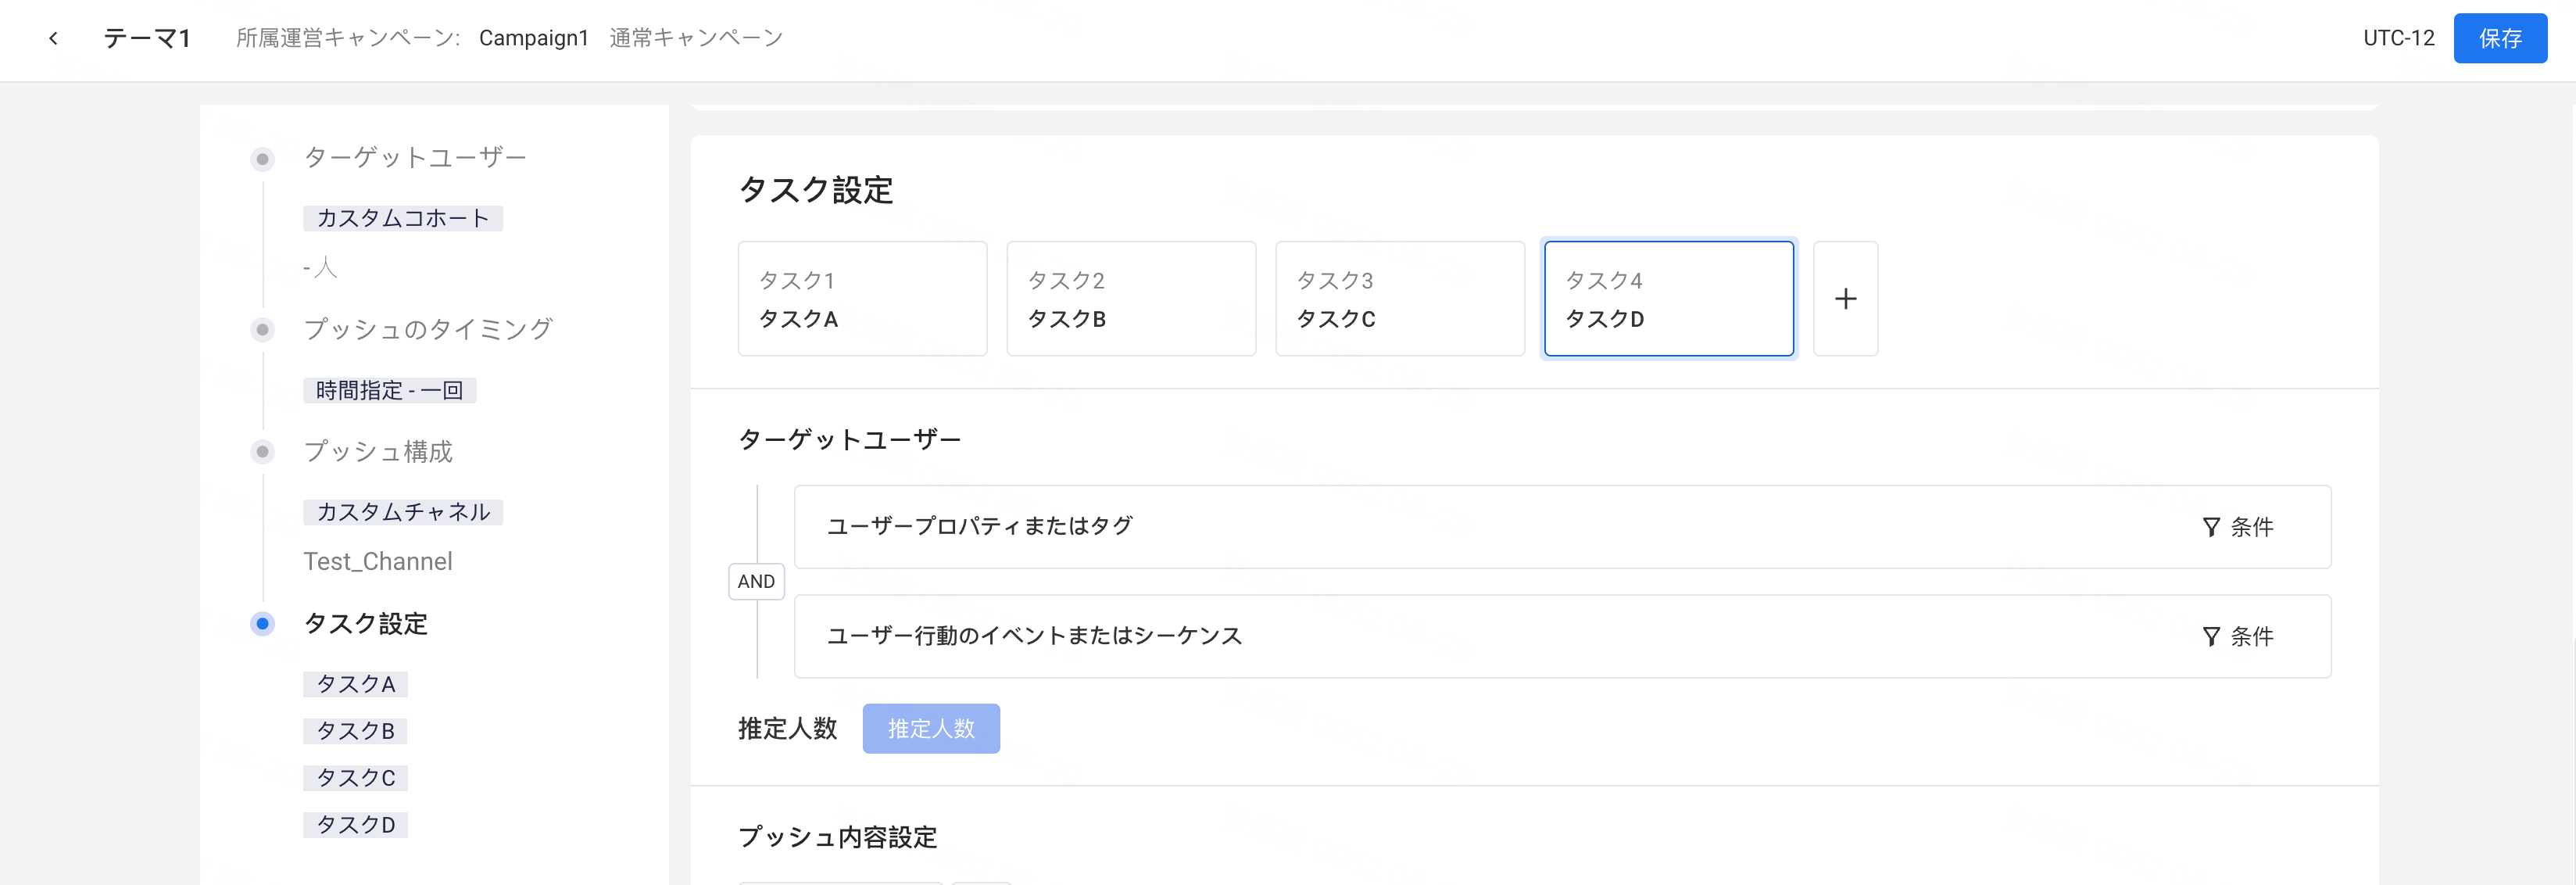Click the ユーザー行動のイベントまたはシーケンス condition row

coord(1562,636)
